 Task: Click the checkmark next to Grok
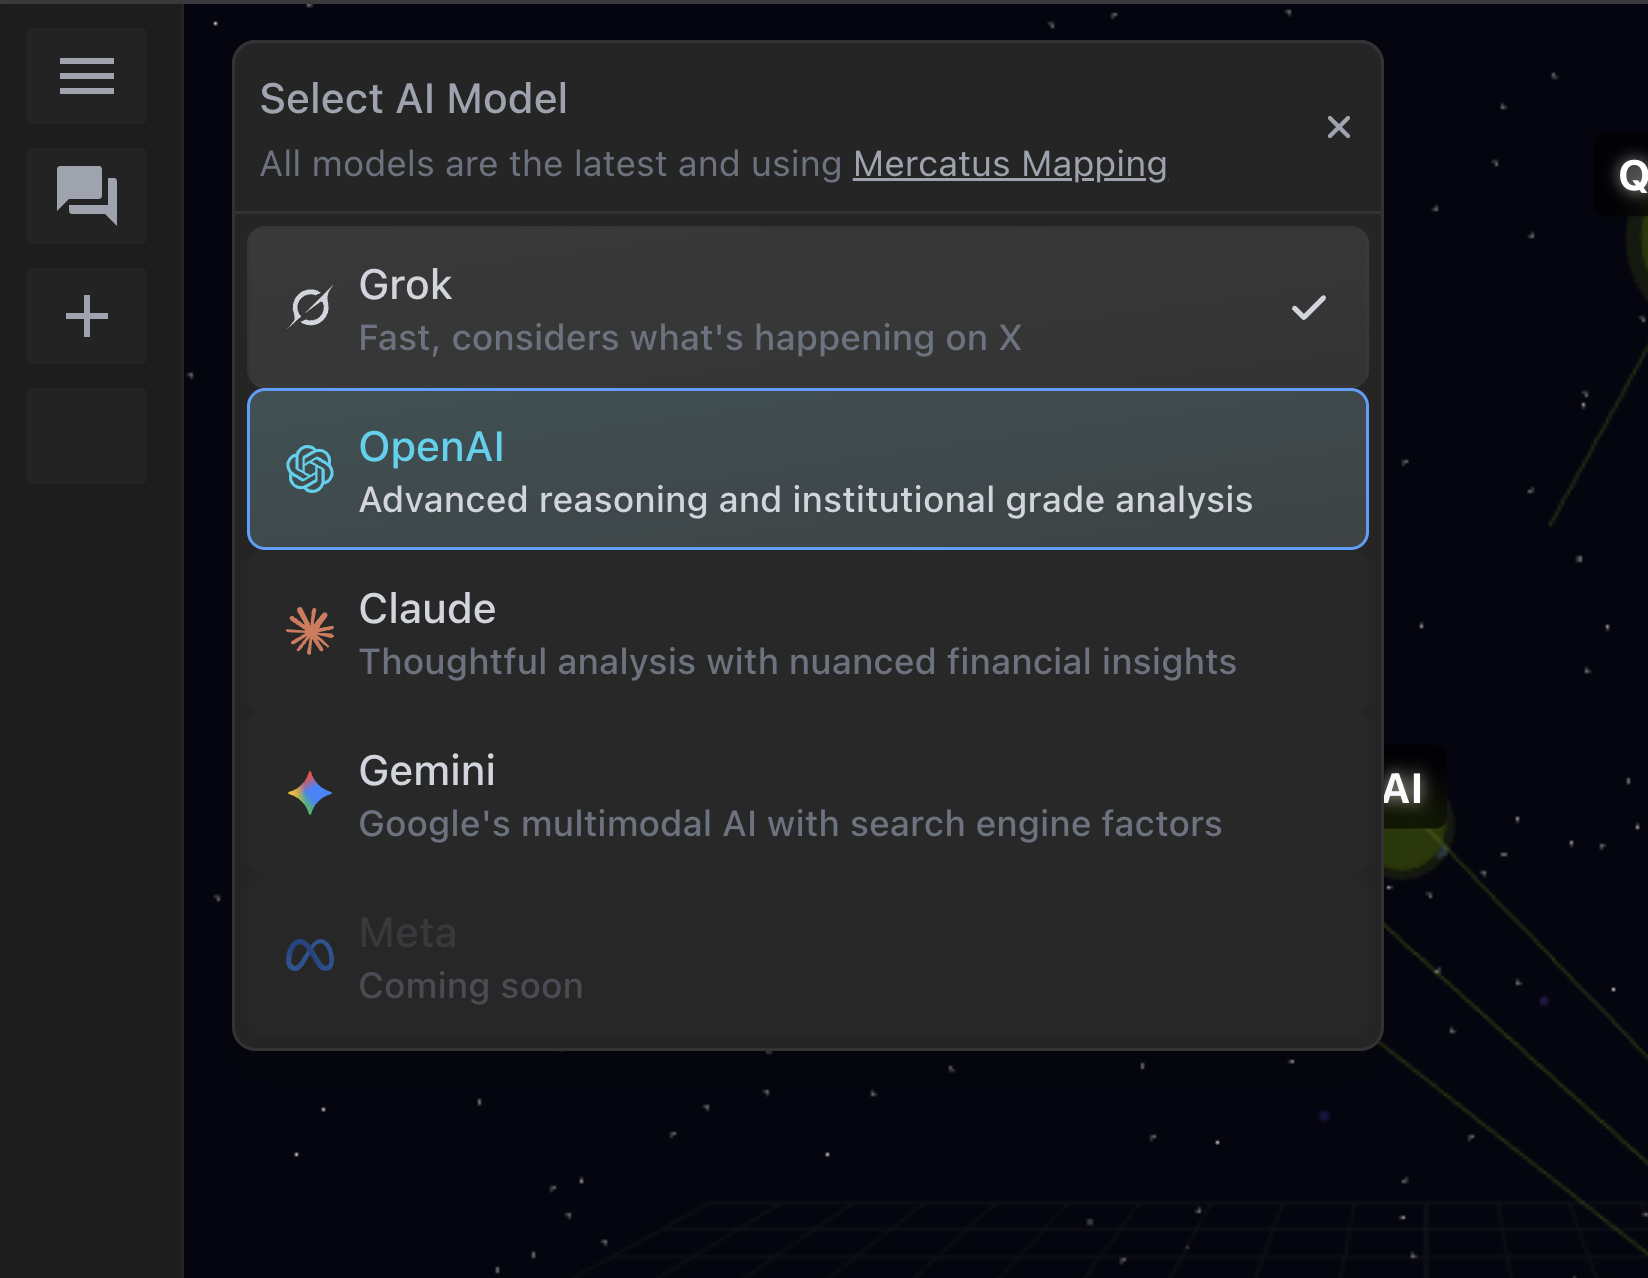(x=1310, y=306)
